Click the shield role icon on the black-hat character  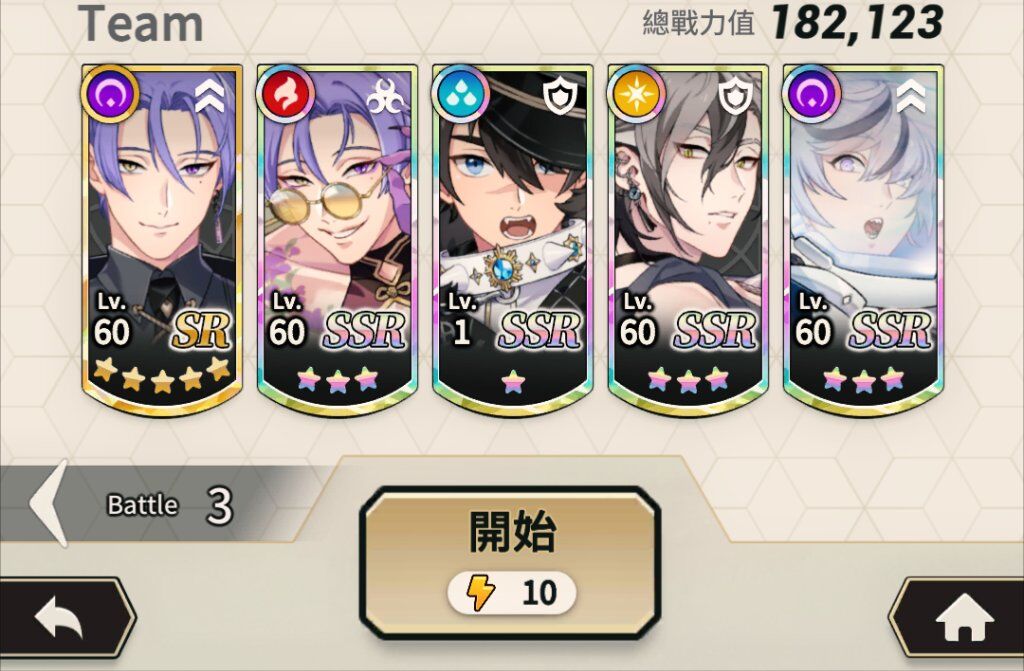pos(561,97)
